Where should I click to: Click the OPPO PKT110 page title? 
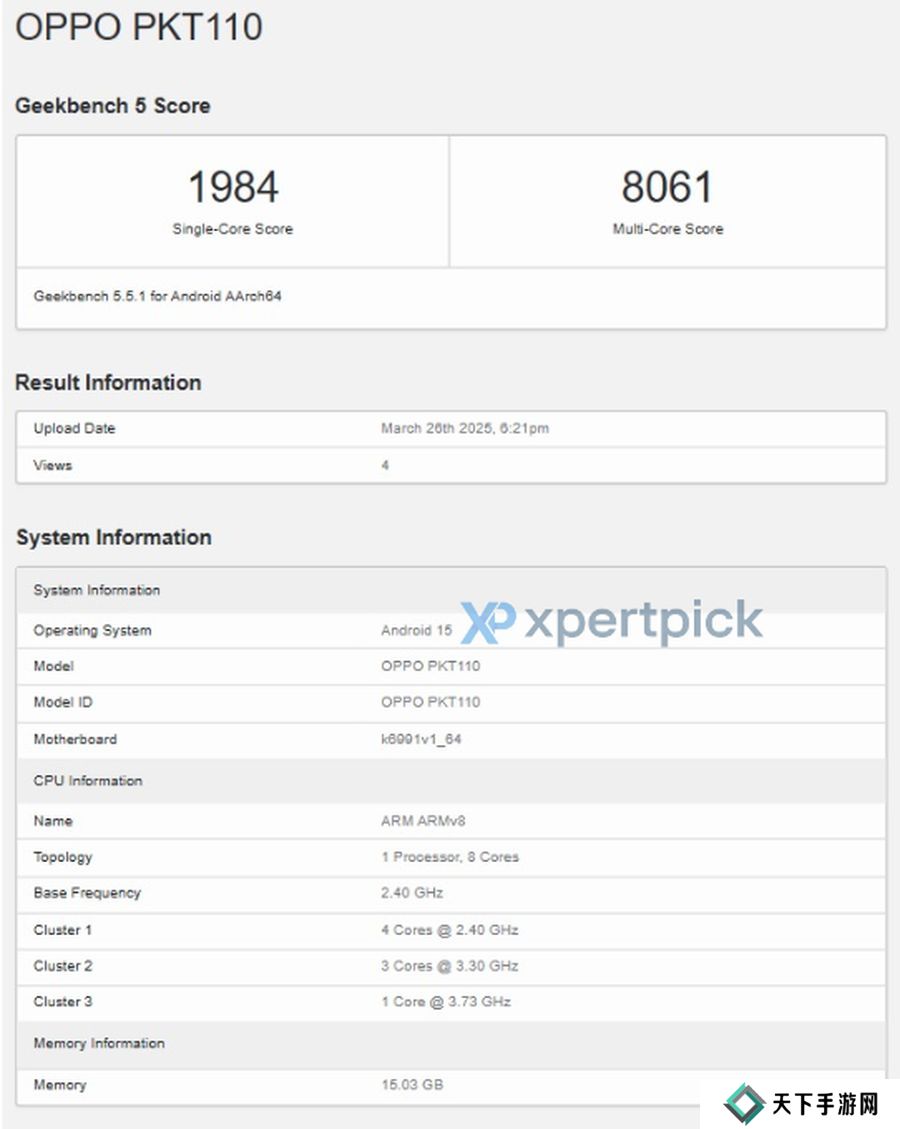[x=139, y=27]
